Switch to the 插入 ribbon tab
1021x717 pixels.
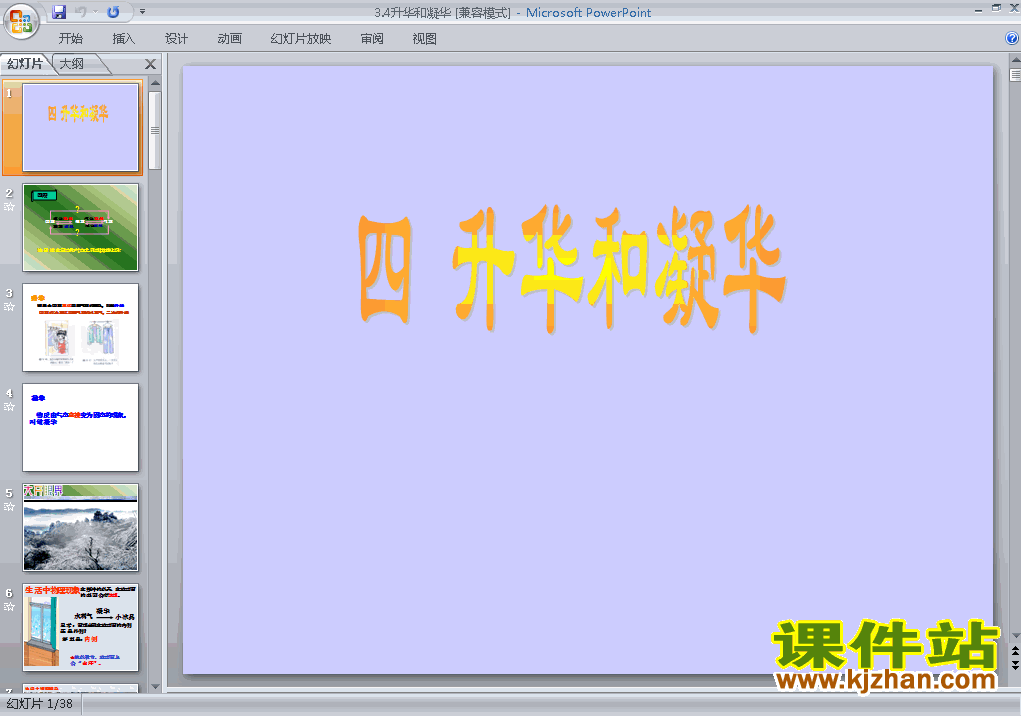click(x=124, y=38)
